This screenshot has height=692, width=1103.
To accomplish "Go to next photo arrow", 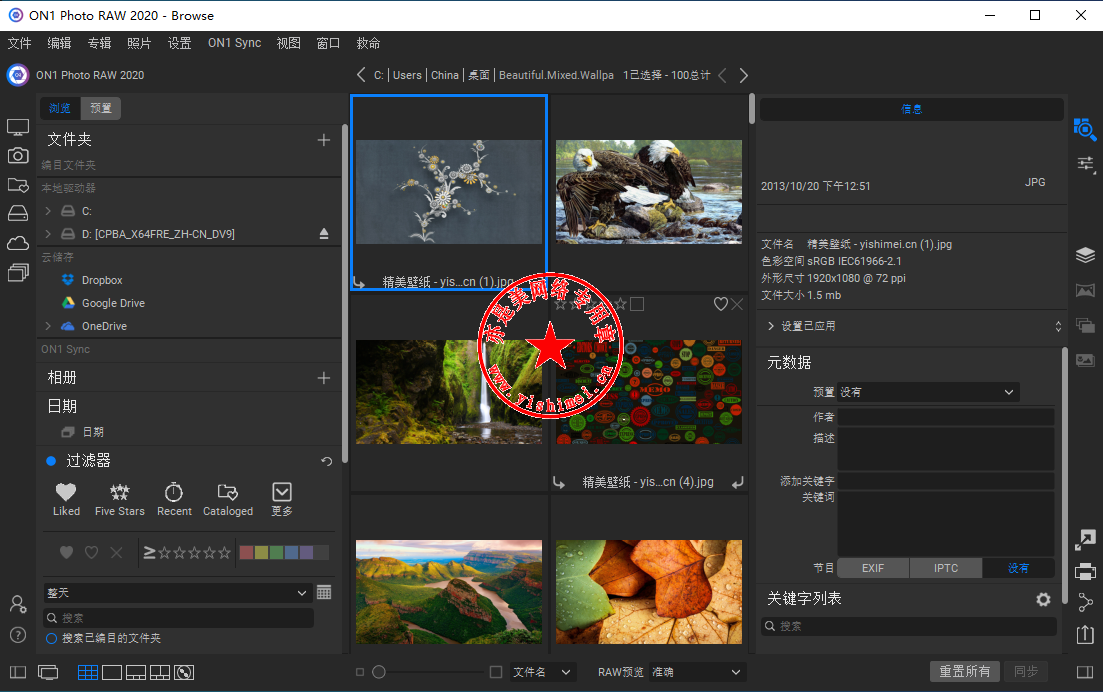I will click(744, 75).
